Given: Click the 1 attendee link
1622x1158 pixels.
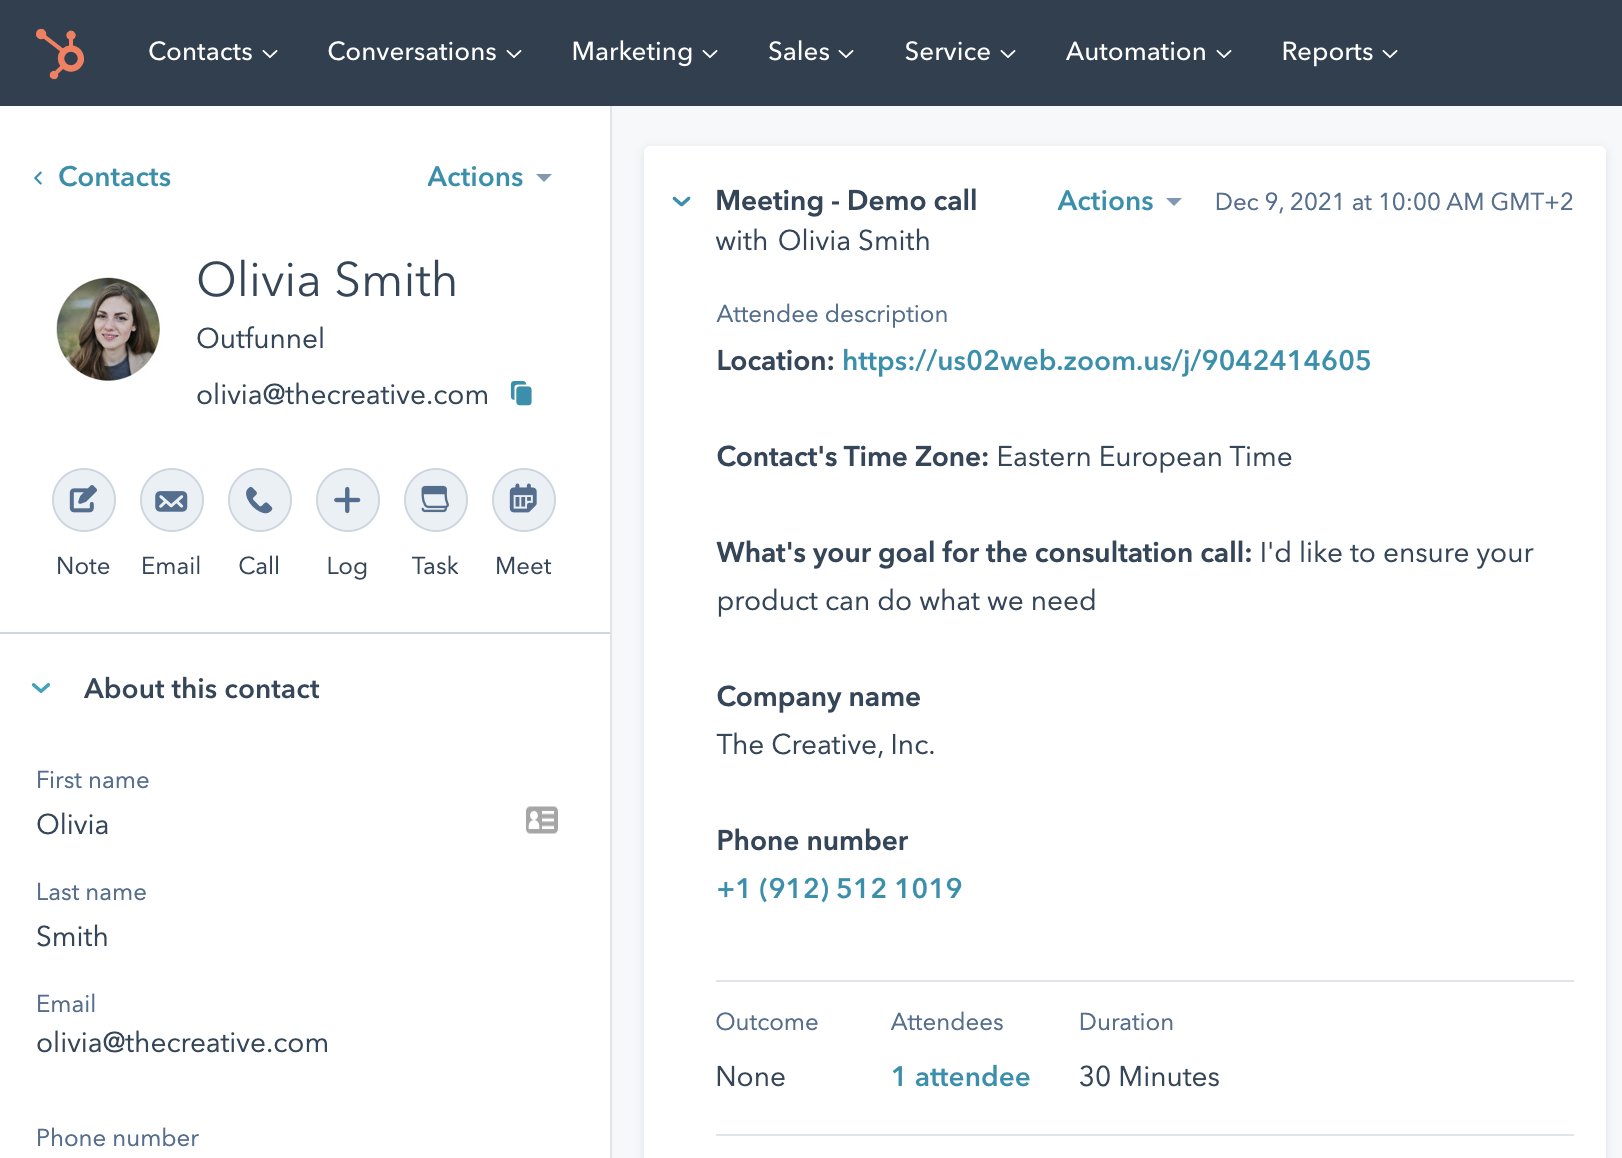Looking at the screenshot, I should tap(960, 1077).
